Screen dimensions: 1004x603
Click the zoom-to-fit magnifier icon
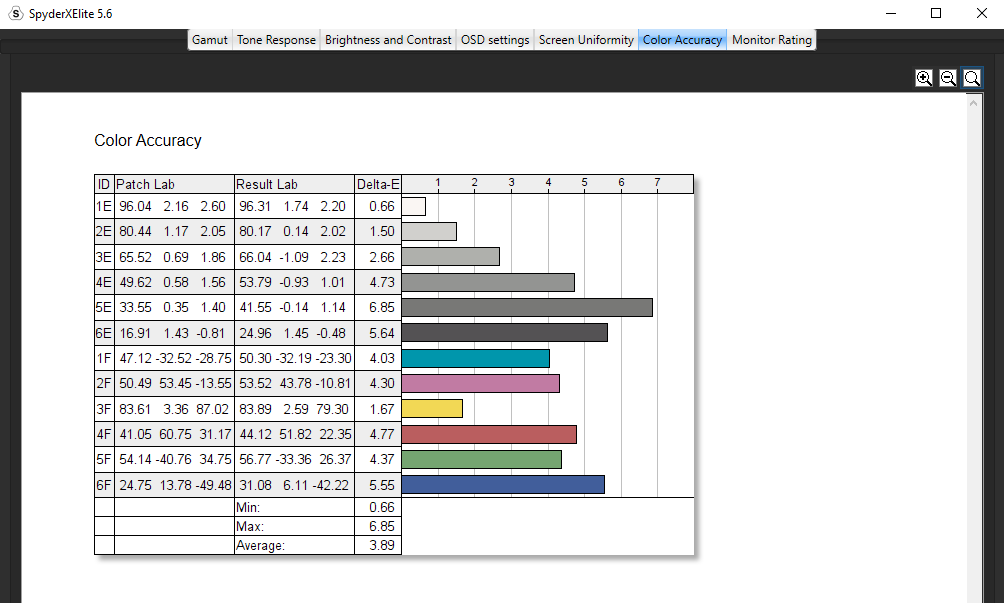tap(972, 78)
